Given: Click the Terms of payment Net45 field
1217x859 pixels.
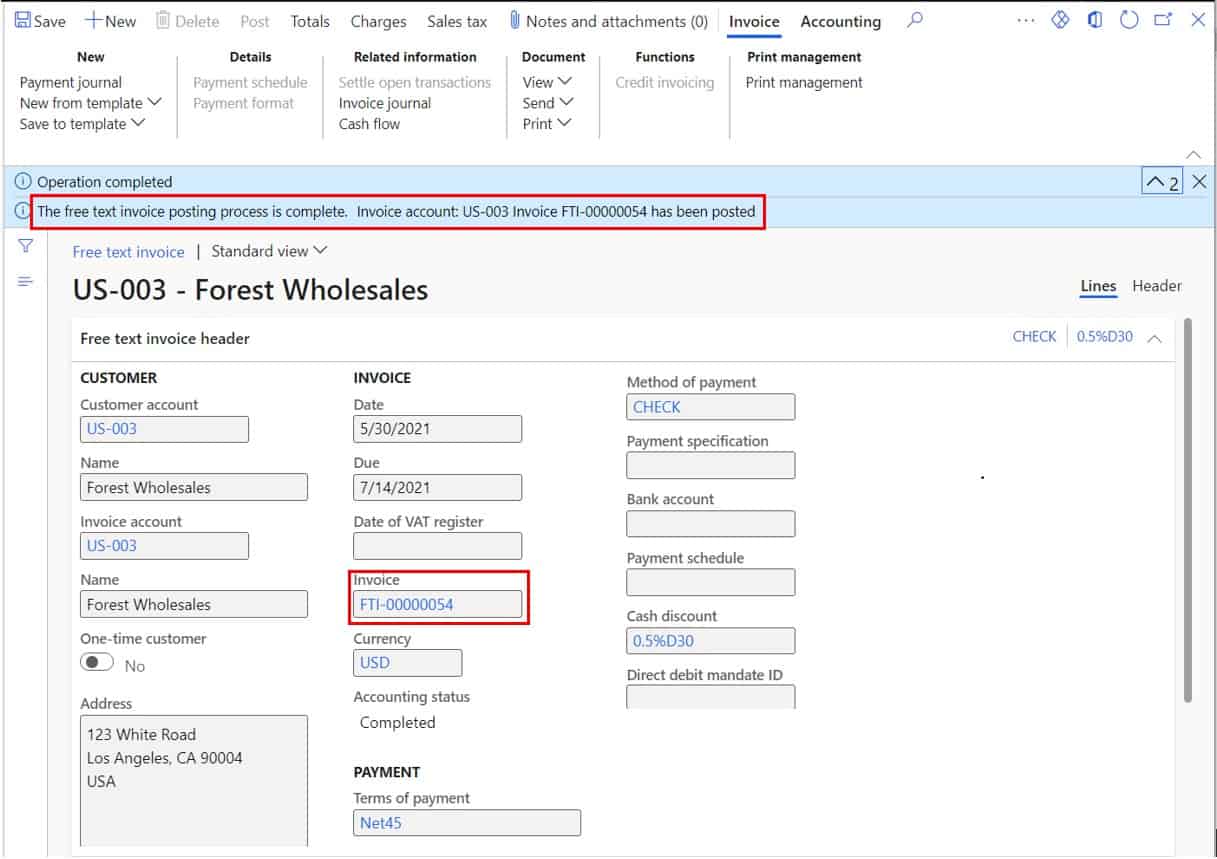Looking at the screenshot, I should (466, 822).
